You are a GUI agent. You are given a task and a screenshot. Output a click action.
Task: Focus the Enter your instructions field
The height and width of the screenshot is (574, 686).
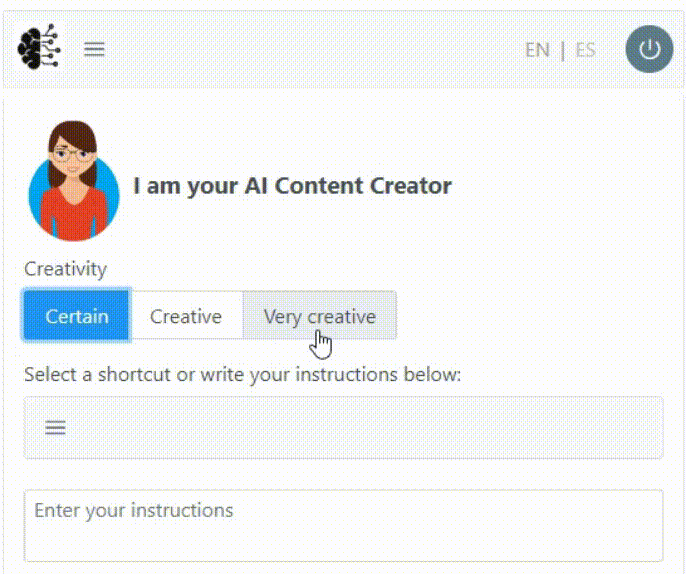tap(343, 525)
